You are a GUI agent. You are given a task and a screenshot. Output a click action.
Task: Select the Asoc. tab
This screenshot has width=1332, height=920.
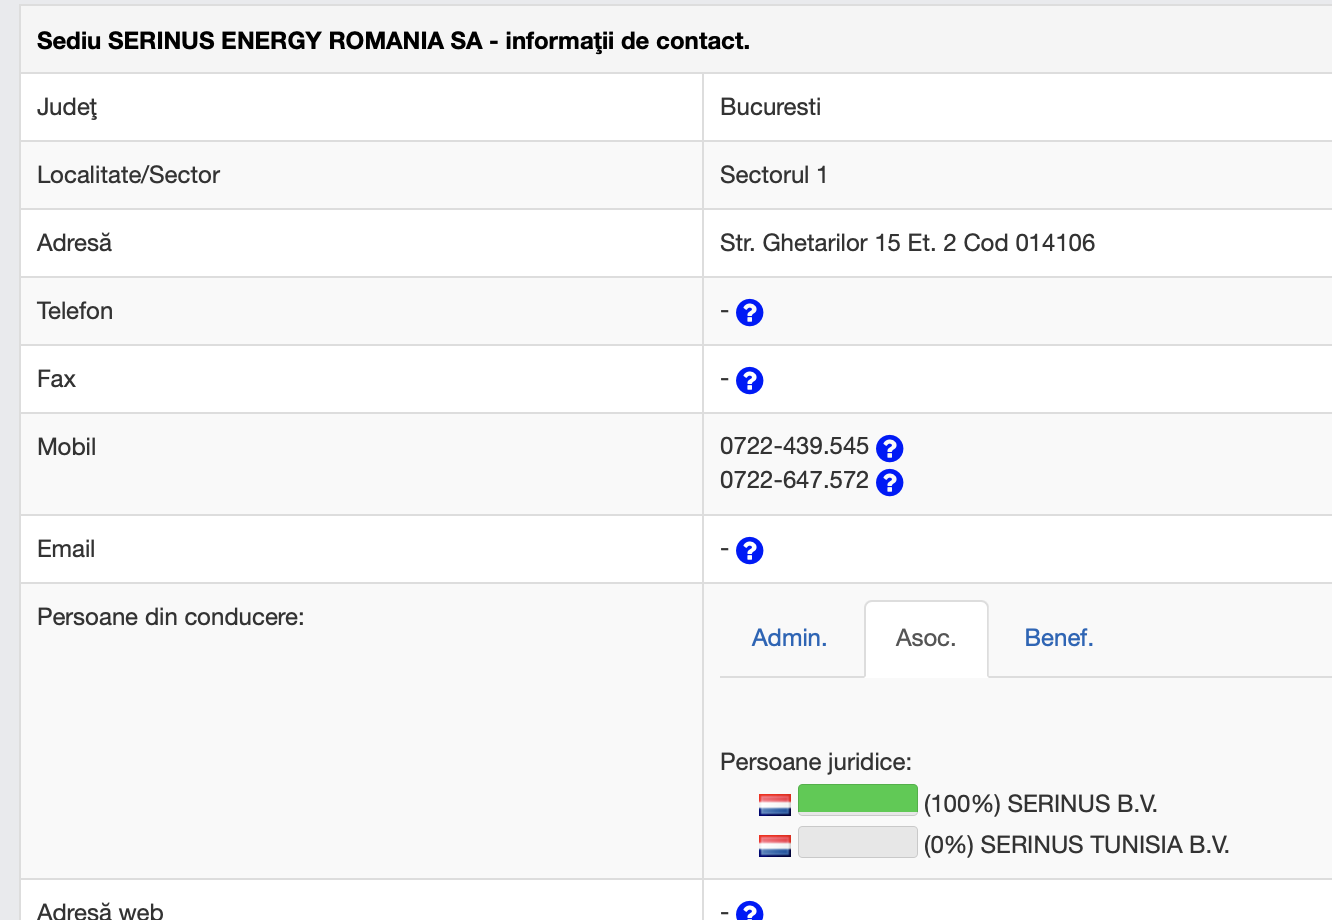[926, 638]
